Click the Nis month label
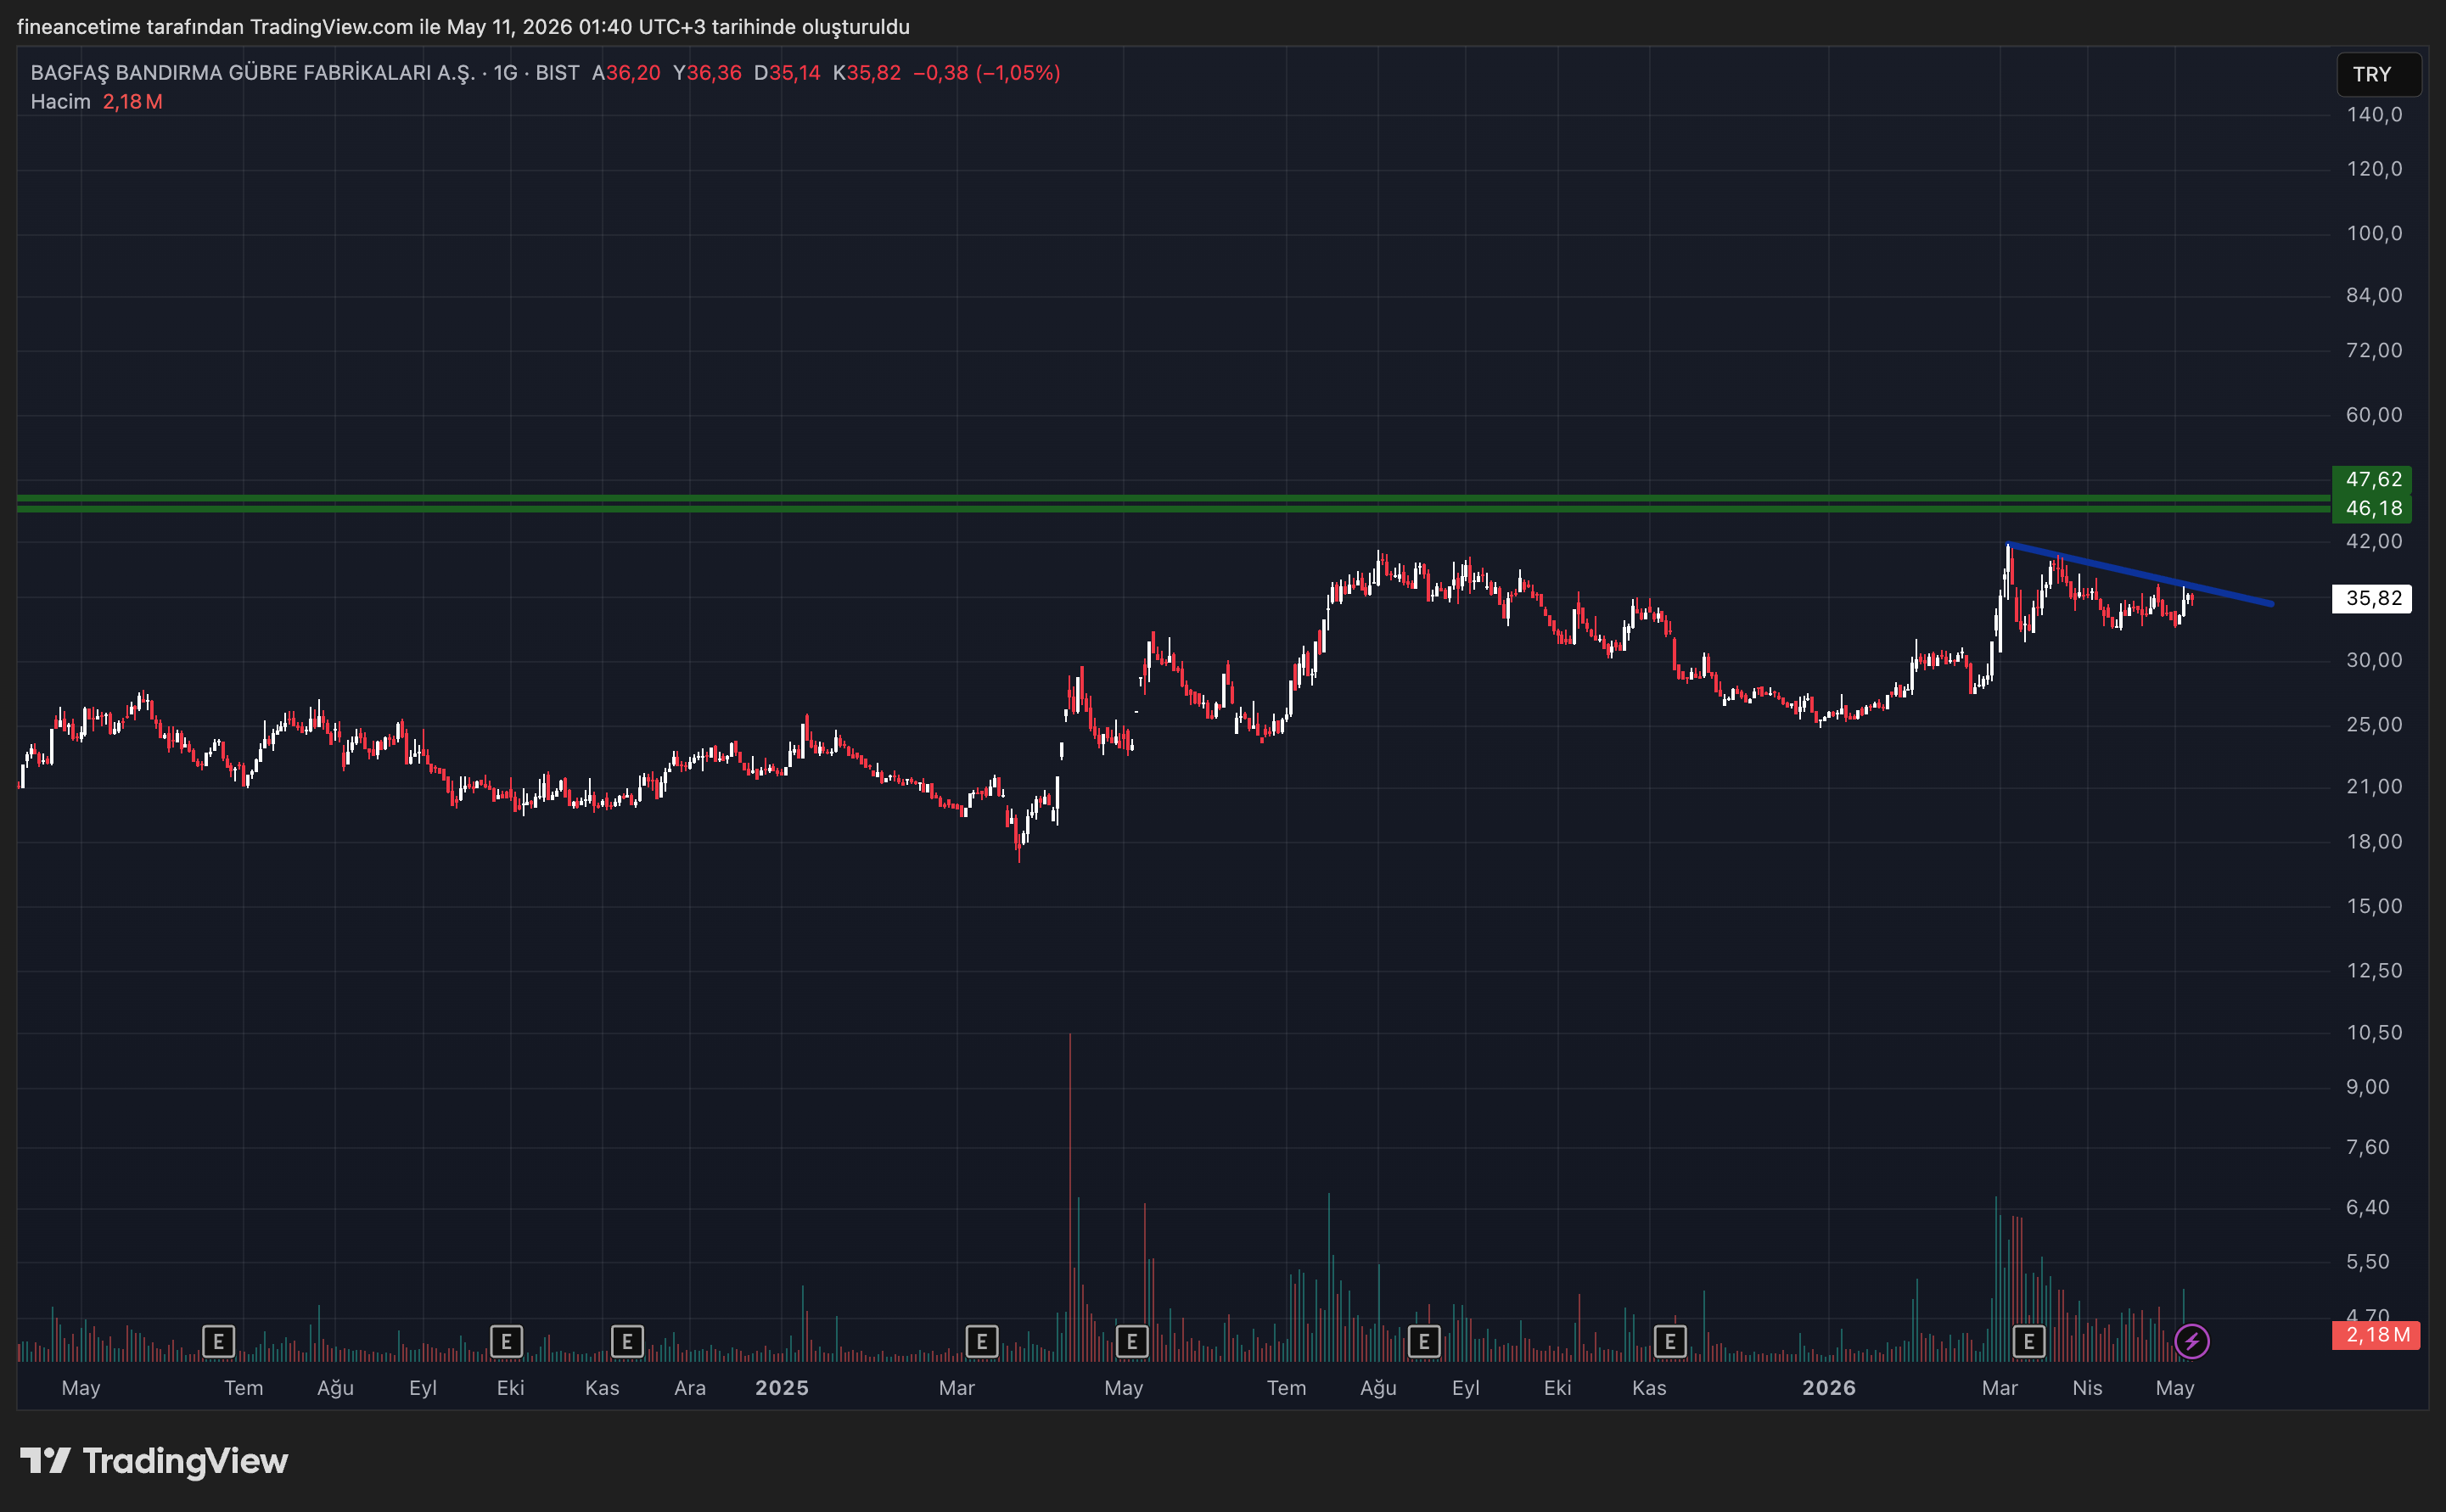The width and height of the screenshot is (2446, 1512). pyautogui.click(x=2087, y=1388)
